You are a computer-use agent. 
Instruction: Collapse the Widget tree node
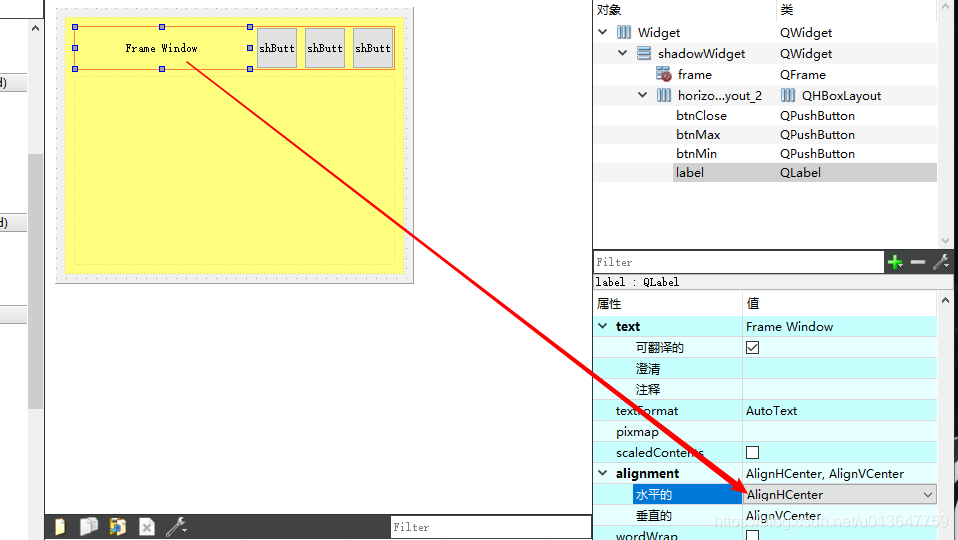click(602, 32)
